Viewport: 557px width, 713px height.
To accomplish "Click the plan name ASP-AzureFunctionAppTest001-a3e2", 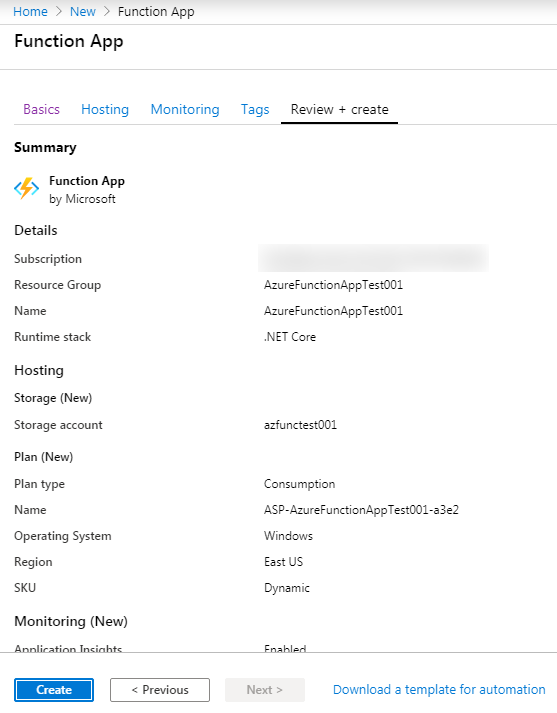I will pyautogui.click(x=361, y=510).
